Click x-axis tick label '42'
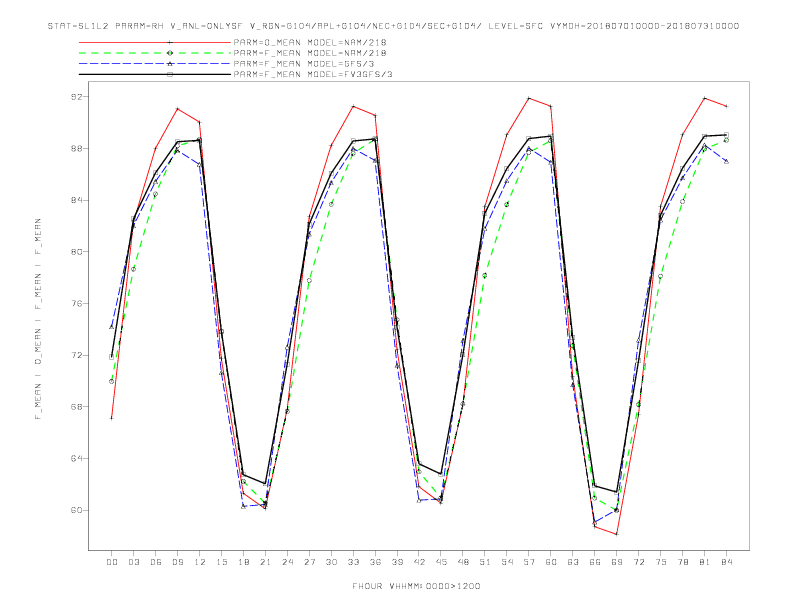The height and width of the screenshot is (612, 792). (x=419, y=562)
